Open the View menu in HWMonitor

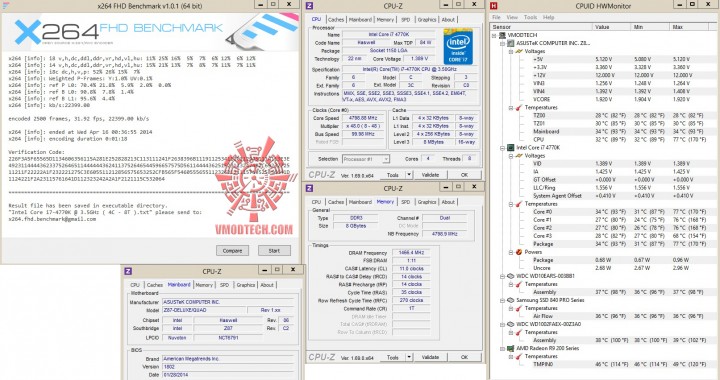(512, 17)
